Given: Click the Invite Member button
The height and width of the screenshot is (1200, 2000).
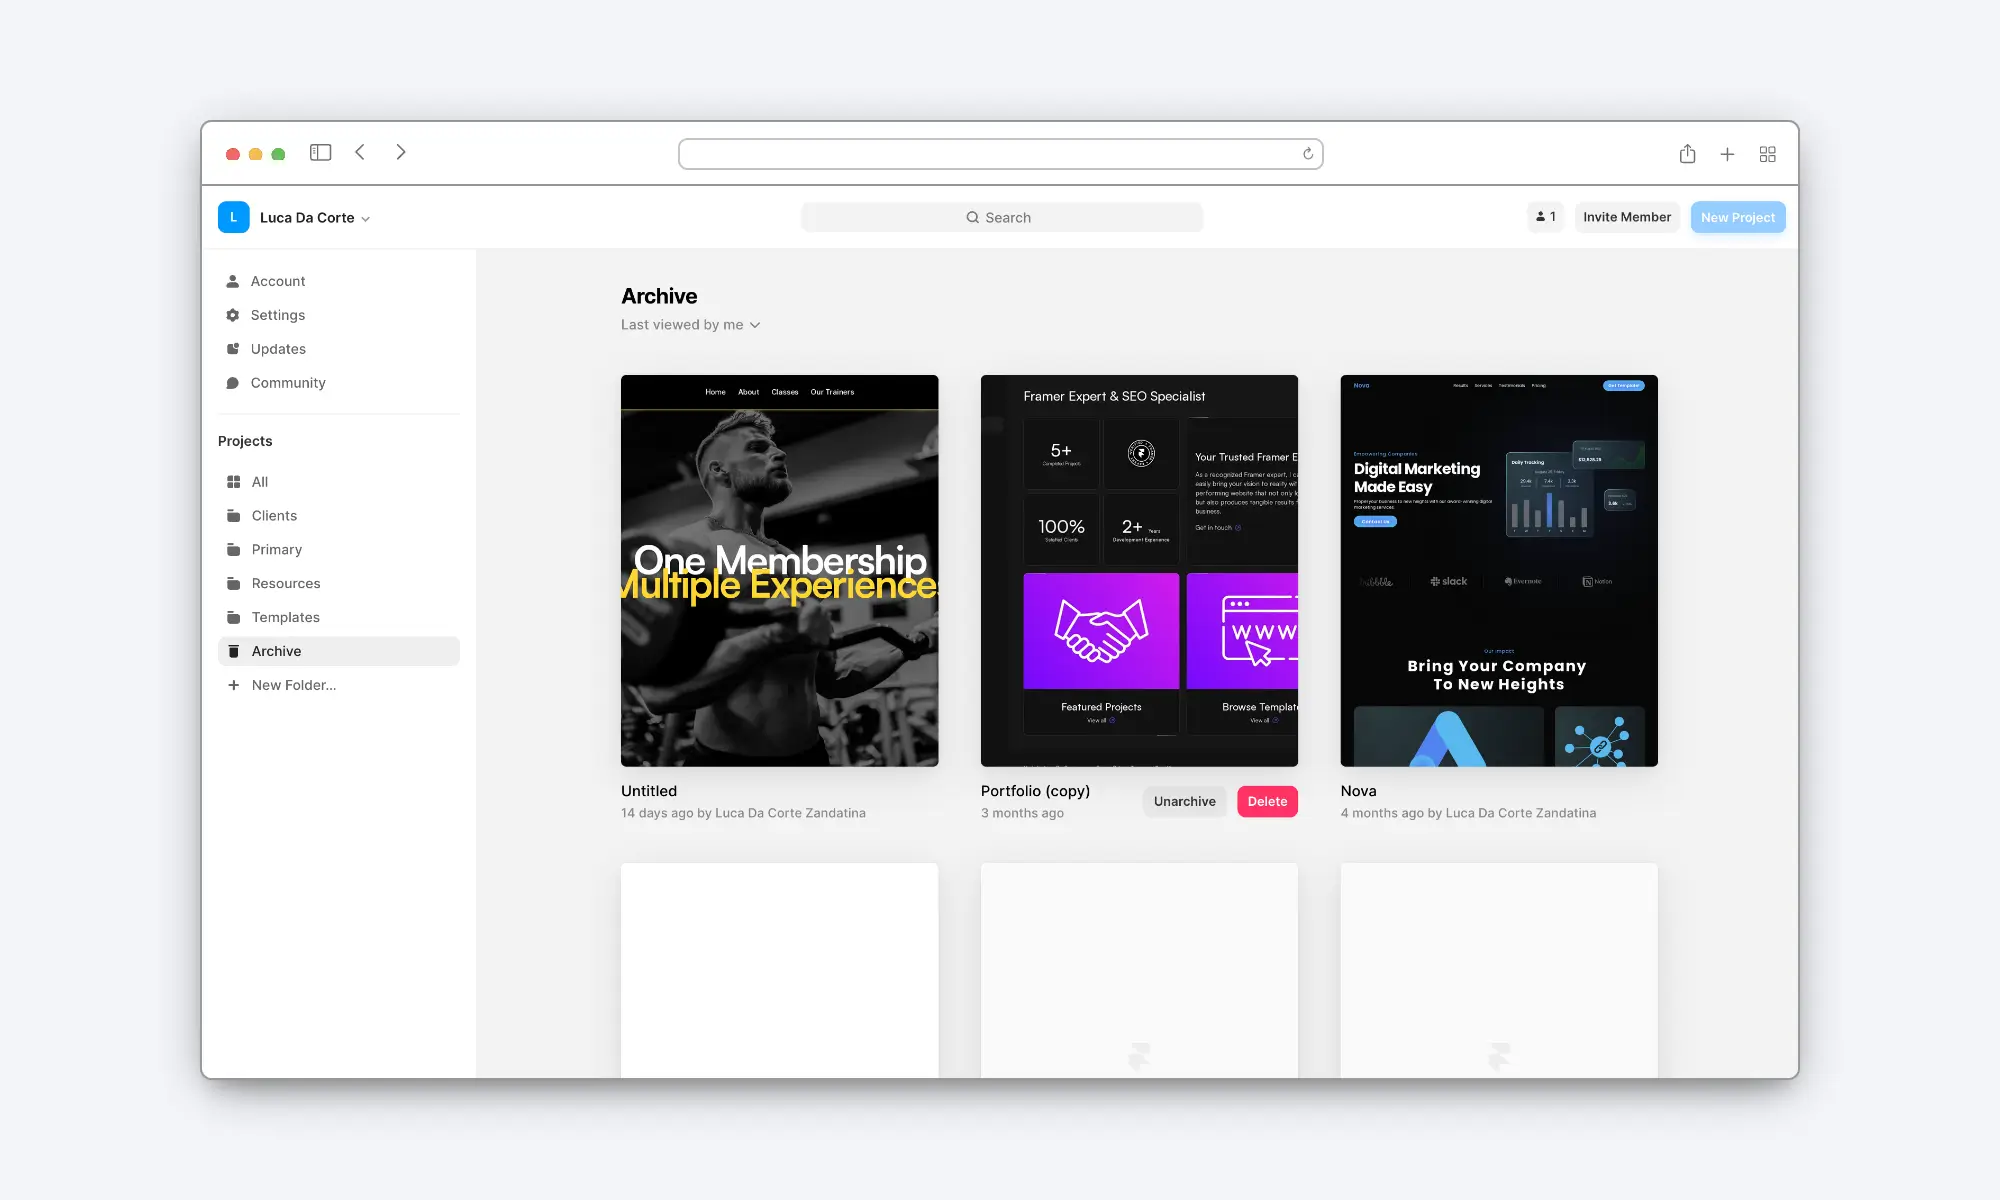Looking at the screenshot, I should (x=1627, y=216).
